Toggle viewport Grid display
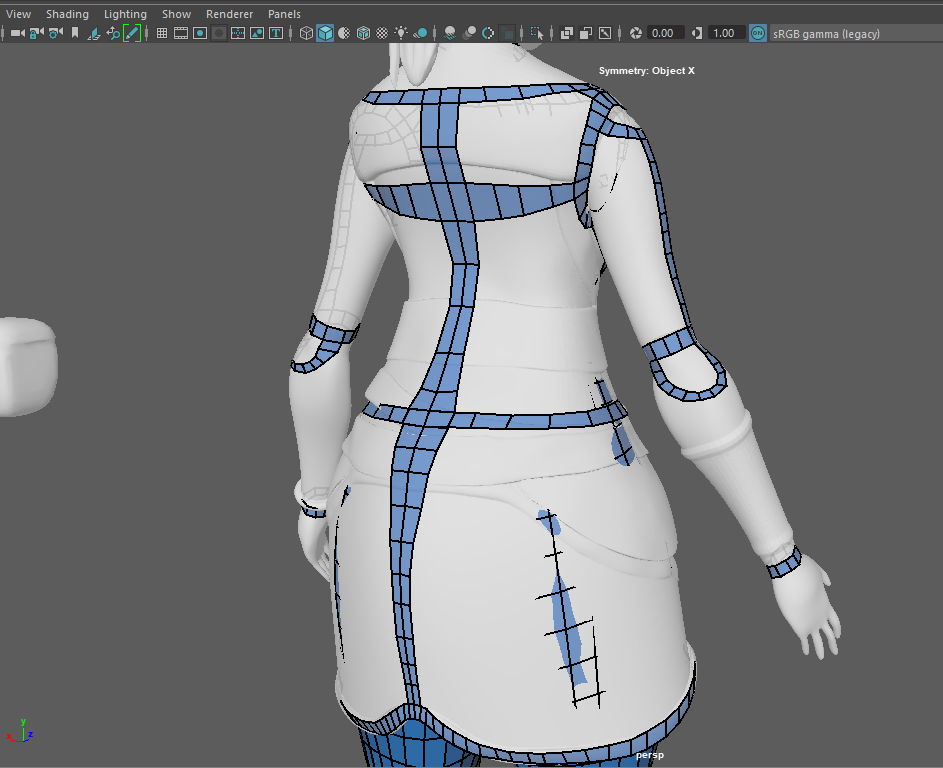Image resolution: width=943 pixels, height=768 pixels. coord(162,33)
